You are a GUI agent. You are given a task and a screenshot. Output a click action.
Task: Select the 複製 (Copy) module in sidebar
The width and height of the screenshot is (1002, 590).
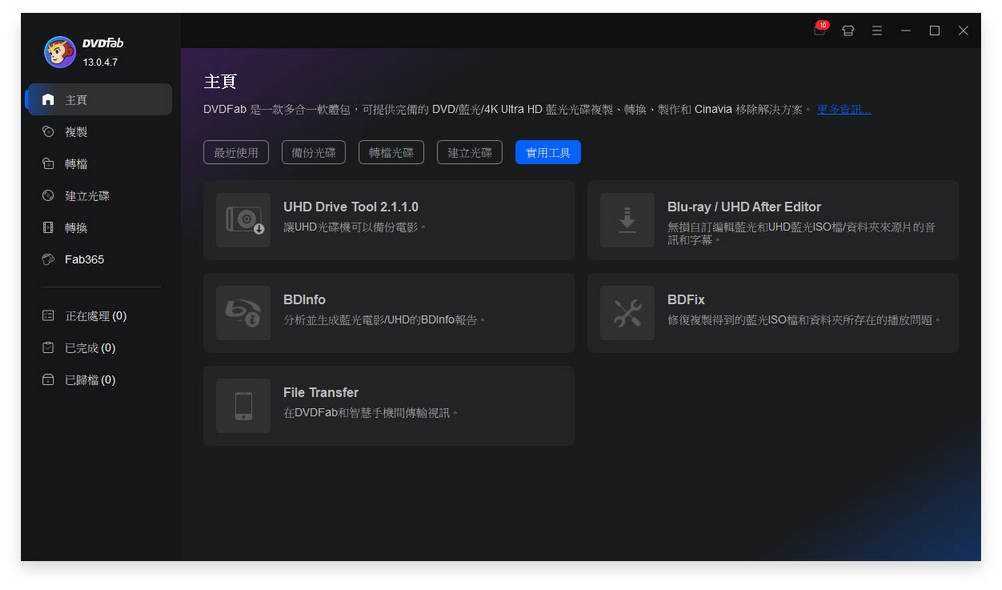click(x=60, y=131)
